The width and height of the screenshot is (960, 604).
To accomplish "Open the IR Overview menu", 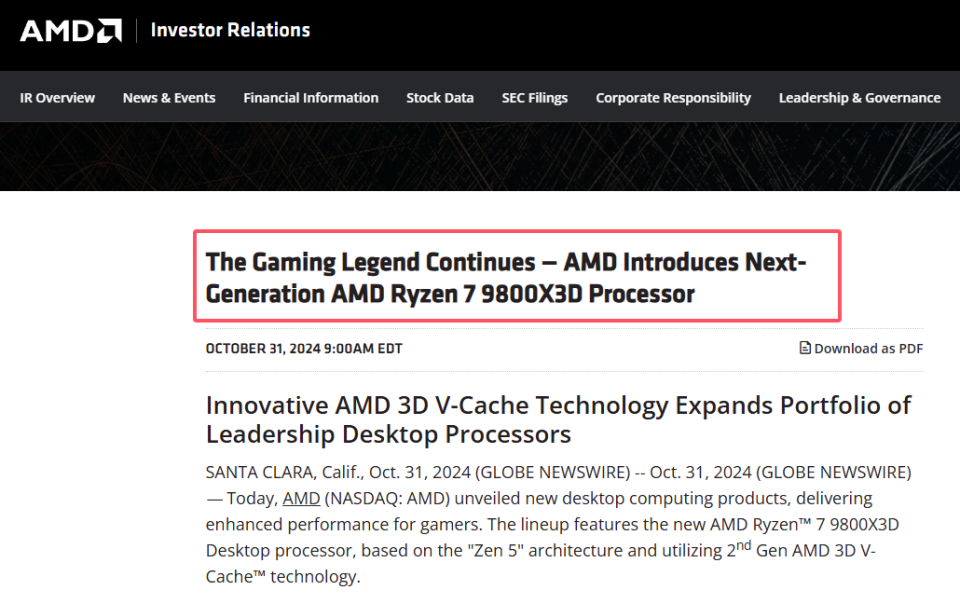I will pyautogui.click(x=58, y=98).
